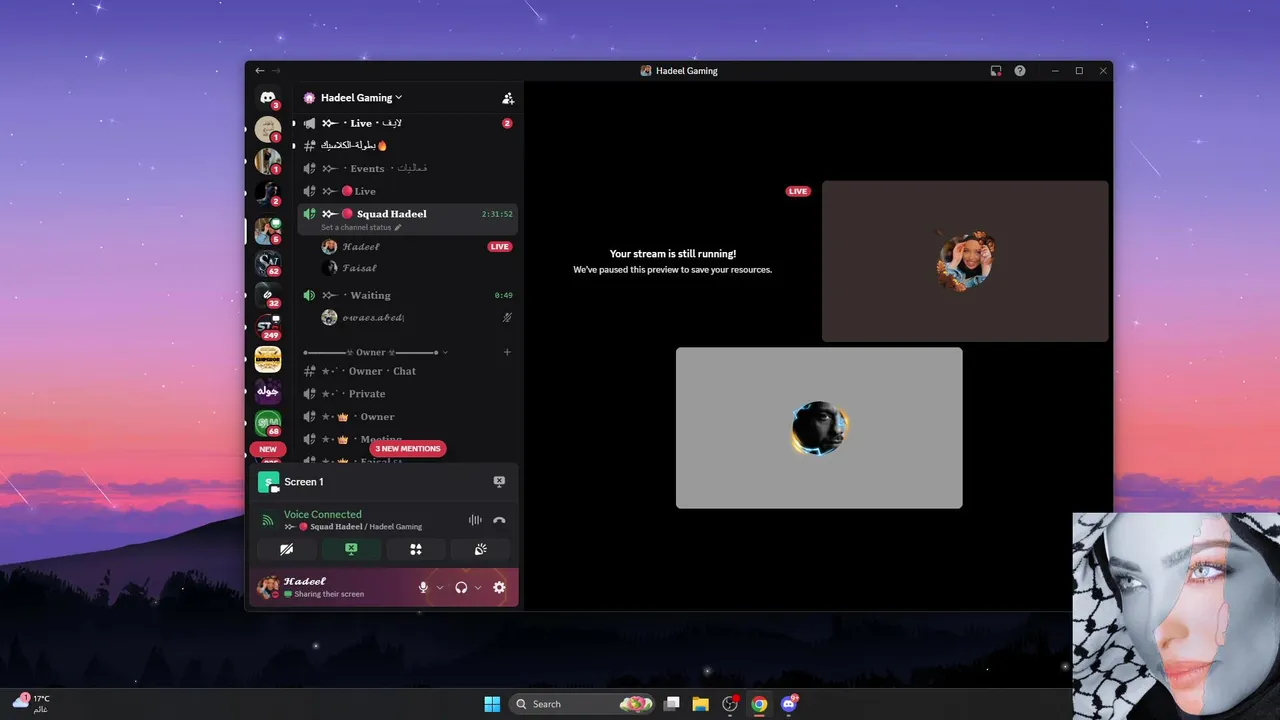The width and height of the screenshot is (1280, 720).
Task: Open the microphone input options arrow
Action: [x=440, y=588]
